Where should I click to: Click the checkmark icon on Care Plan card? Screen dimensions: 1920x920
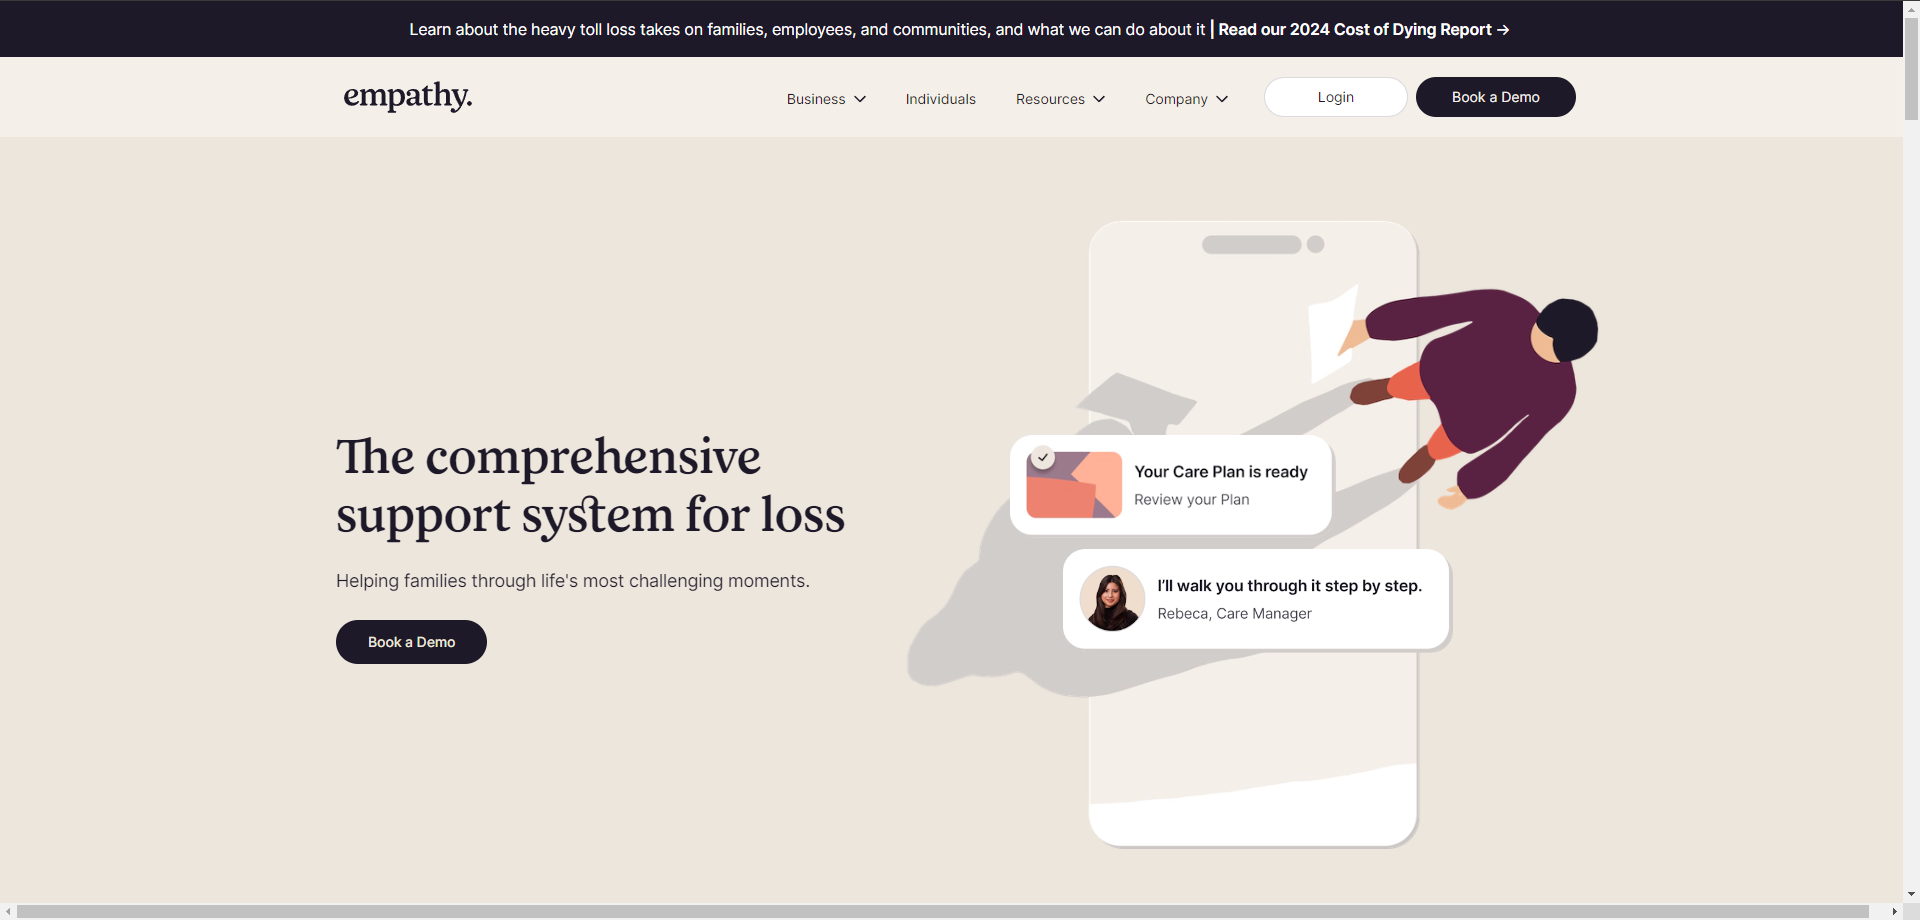[1043, 458]
